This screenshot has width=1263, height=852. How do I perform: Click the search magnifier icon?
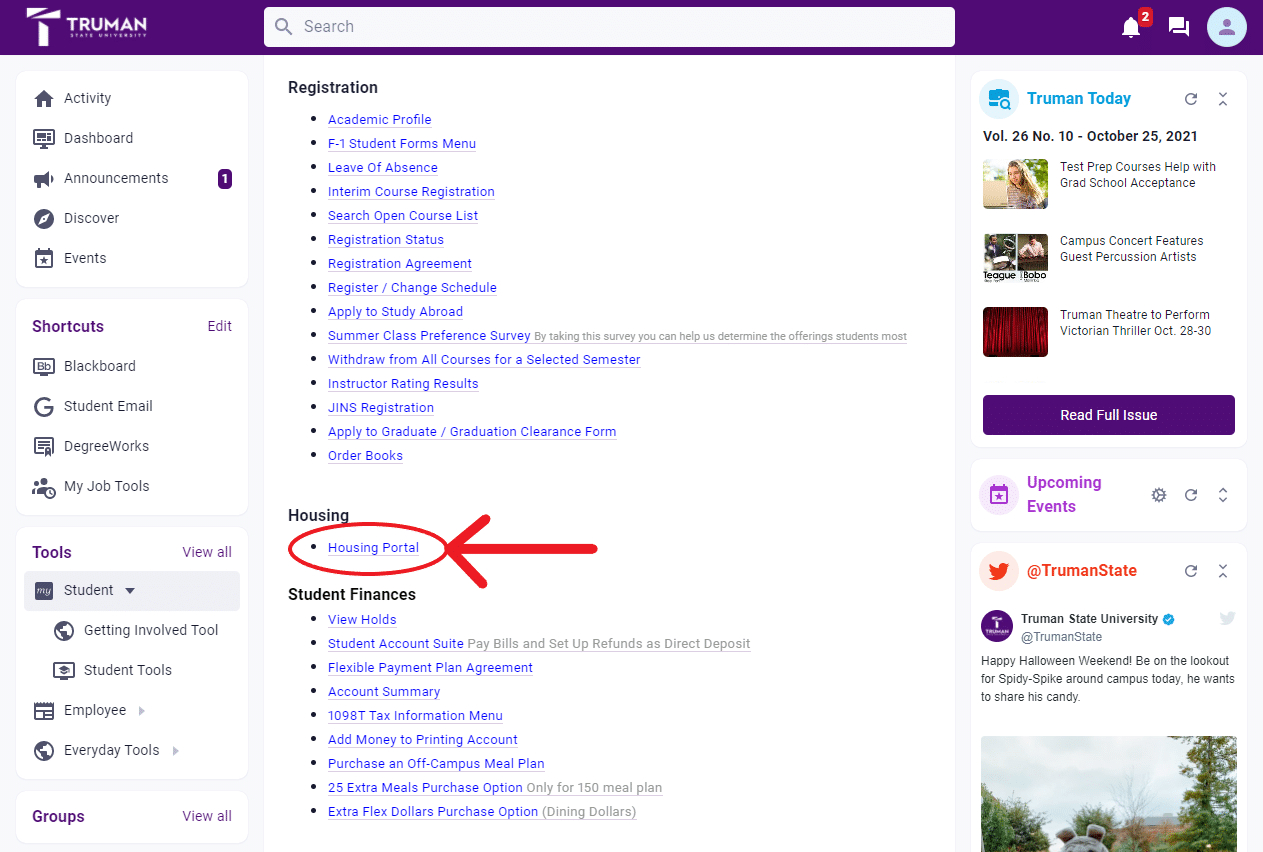(x=284, y=27)
